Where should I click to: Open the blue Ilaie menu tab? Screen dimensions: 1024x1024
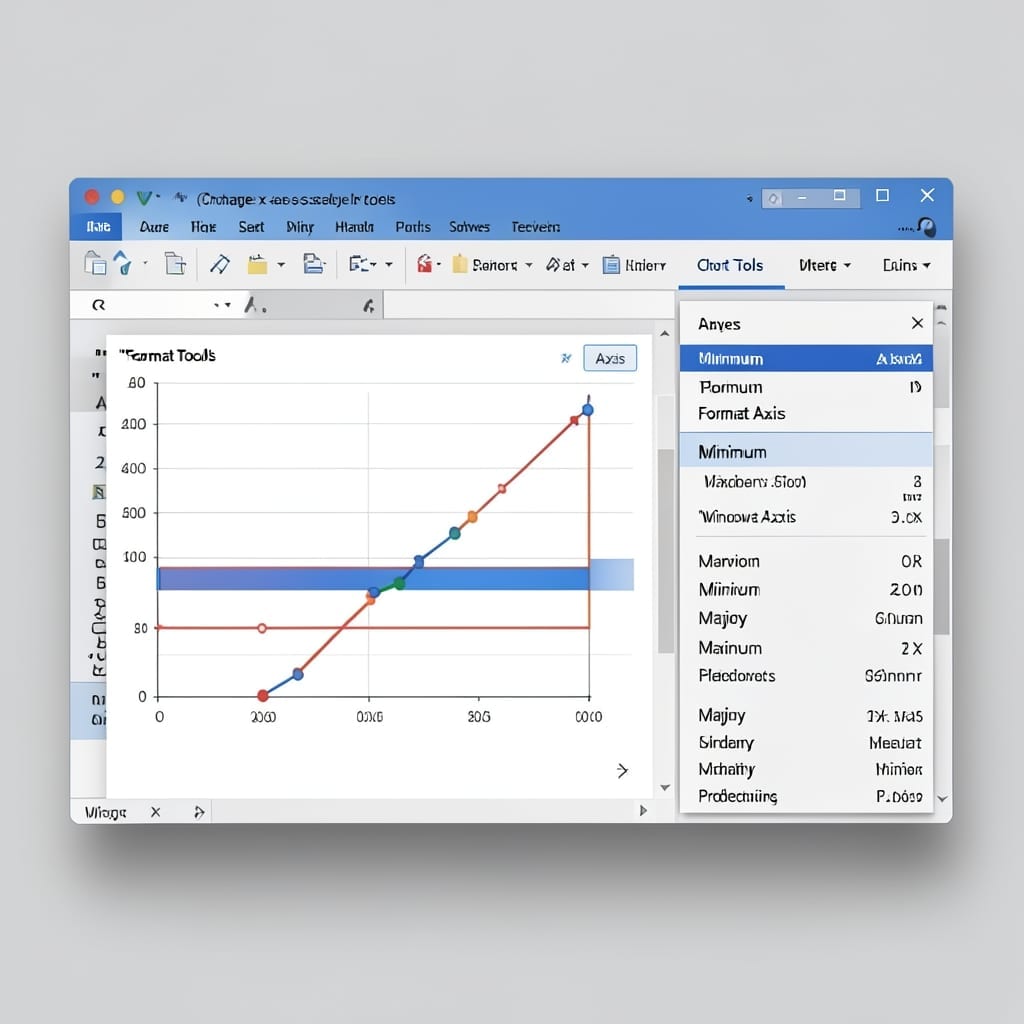pyautogui.click(x=98, y=227)
